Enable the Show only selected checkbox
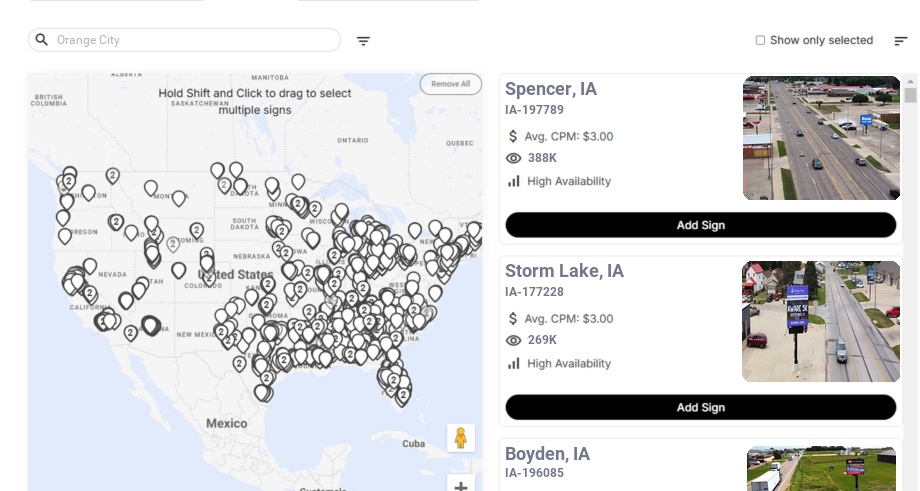Screen dimensions: 920x491 click(x=760, y=41)
